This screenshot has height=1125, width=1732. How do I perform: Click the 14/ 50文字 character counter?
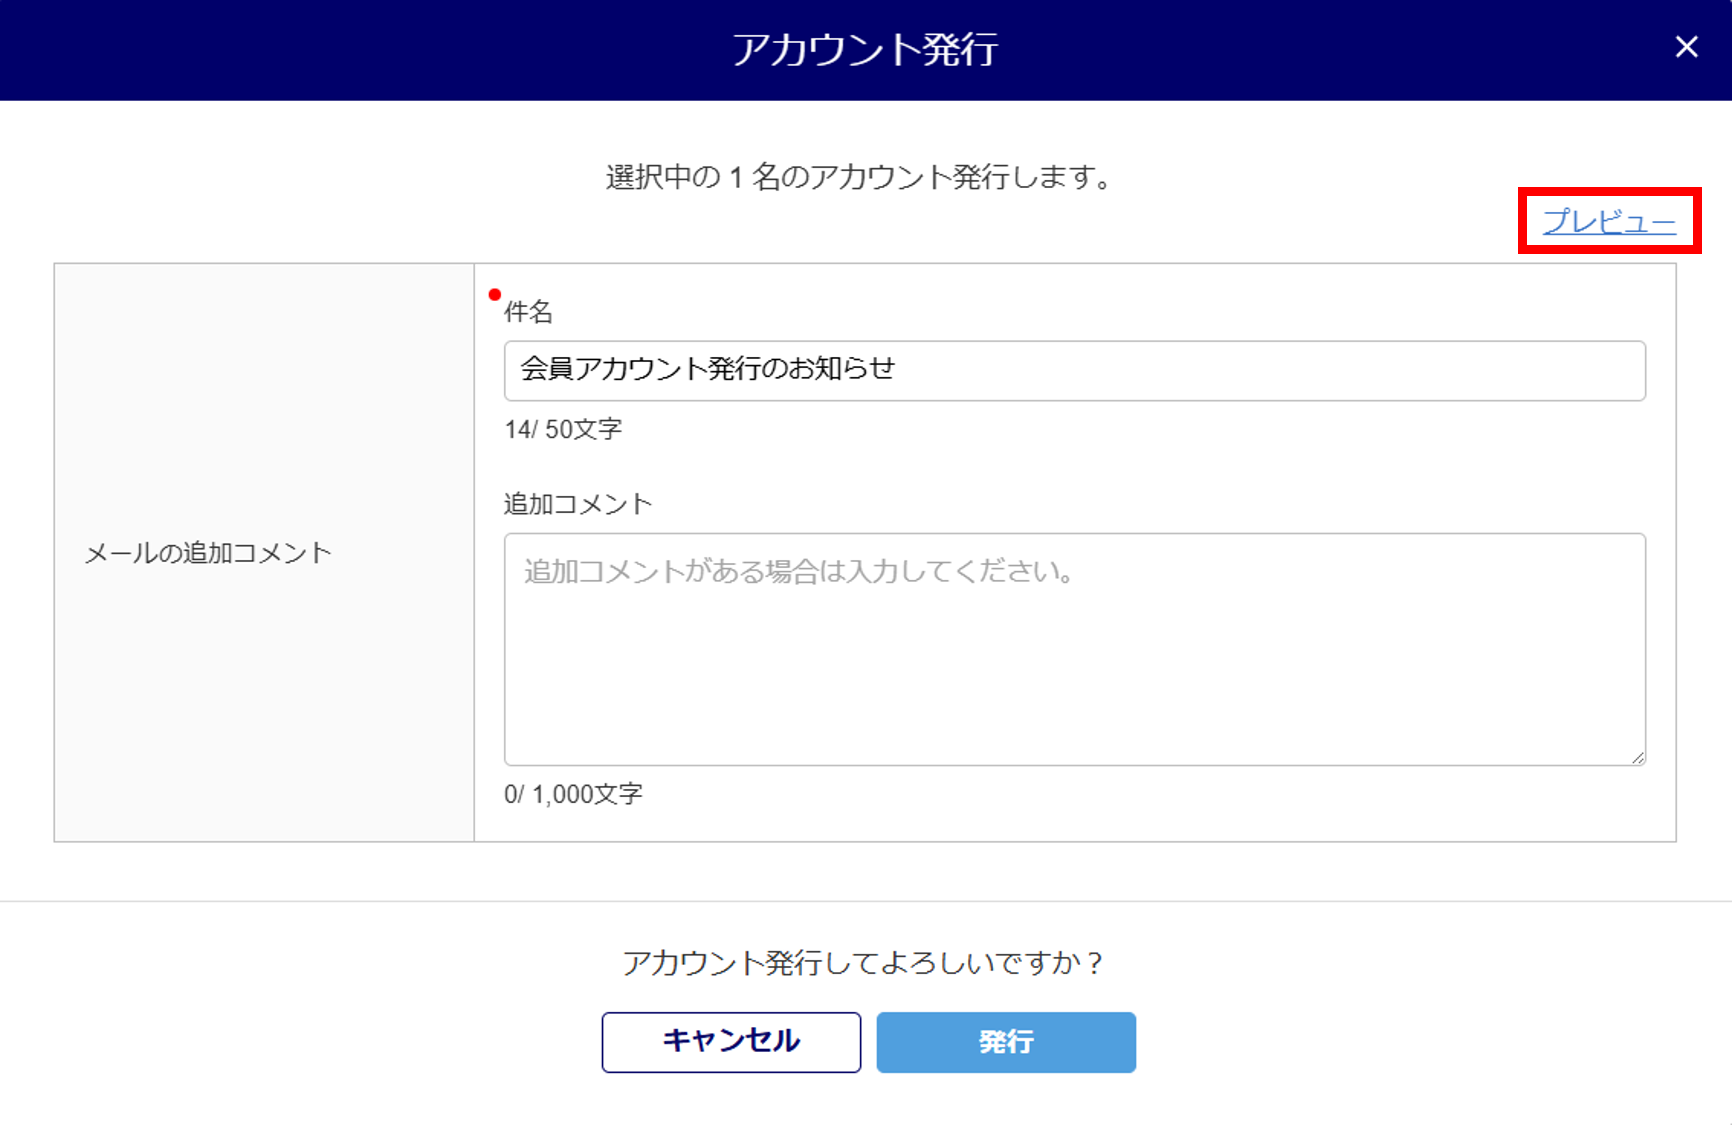click(563, 430)
